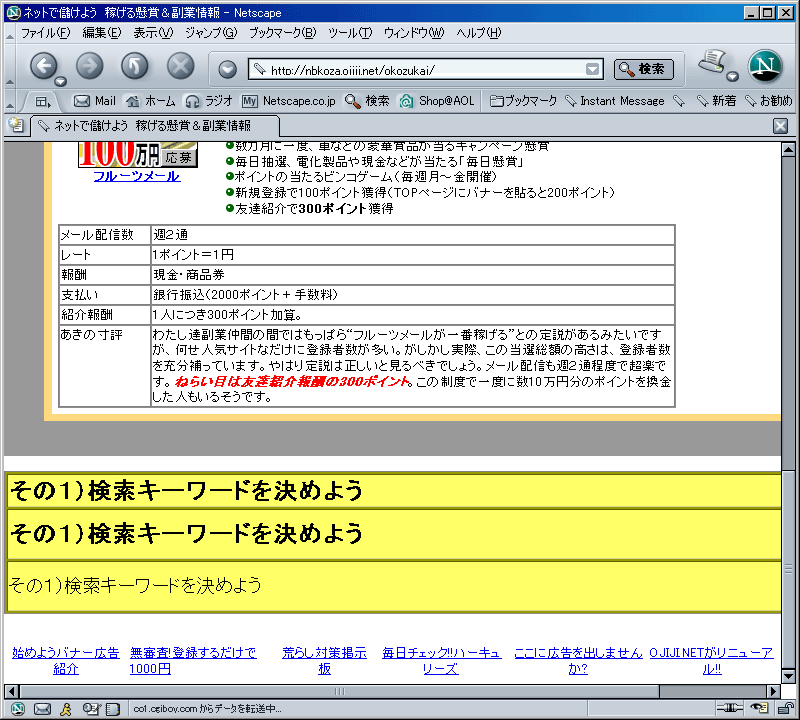Open the 荒らし対策掲示板 link

coord(324,660)
